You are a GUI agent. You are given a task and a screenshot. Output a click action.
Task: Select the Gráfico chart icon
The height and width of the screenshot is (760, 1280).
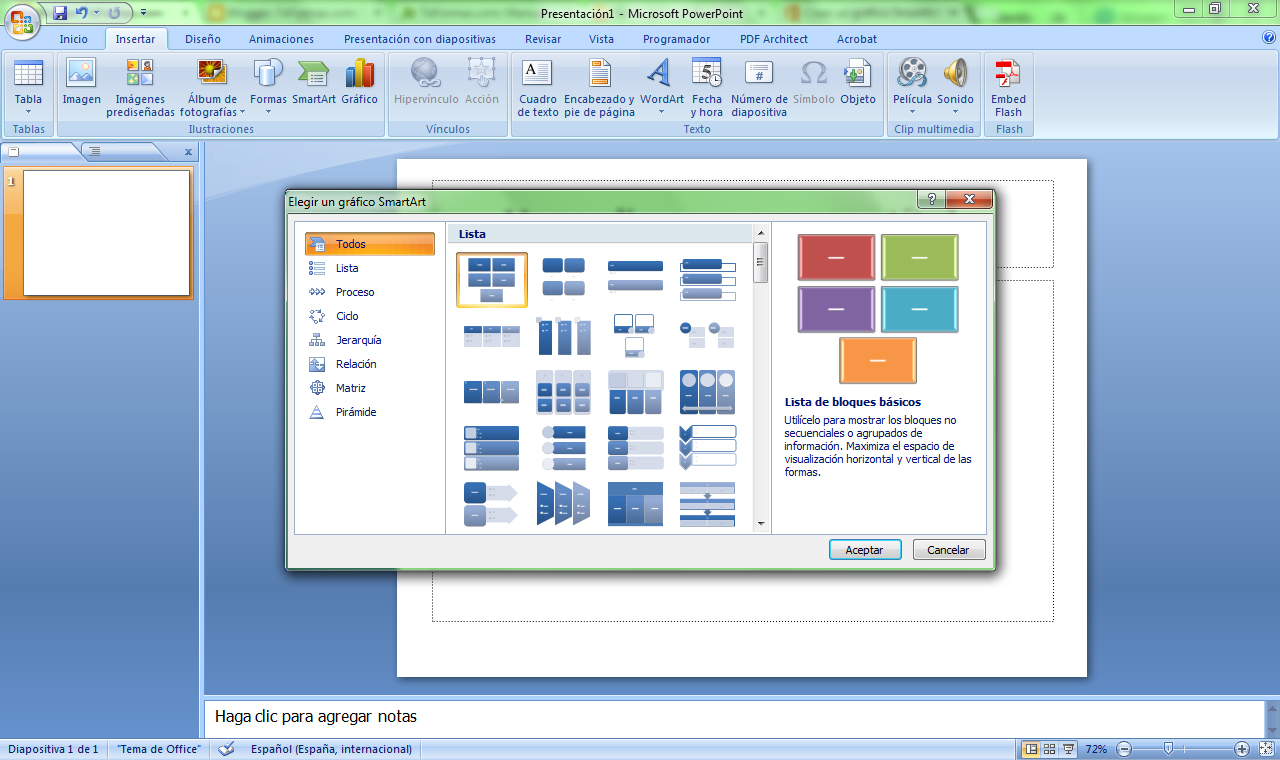tap(359, 75)
